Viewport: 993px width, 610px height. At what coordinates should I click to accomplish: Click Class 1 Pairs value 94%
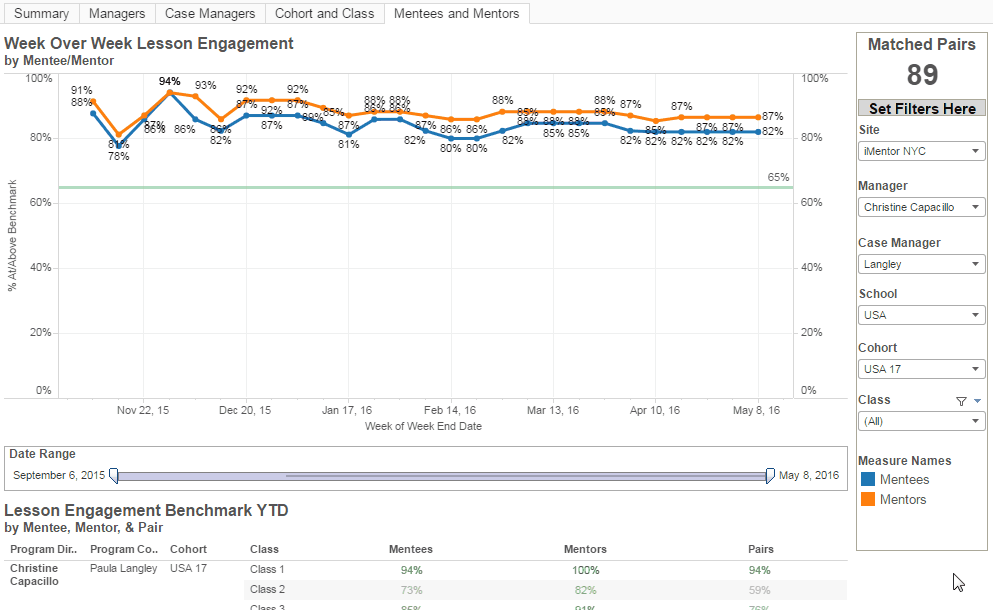(759, 570)
